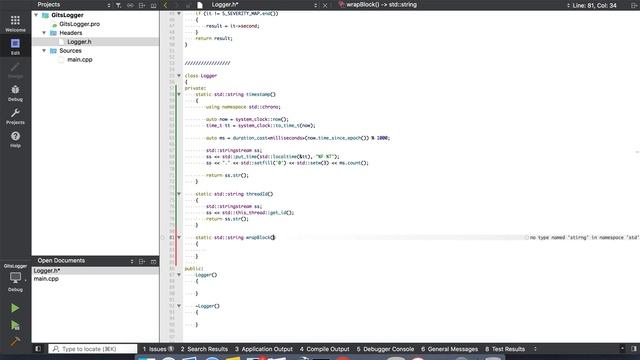Open the Test Results pane
This screenshot has width=640, height=360.
[x=505, y=349]
